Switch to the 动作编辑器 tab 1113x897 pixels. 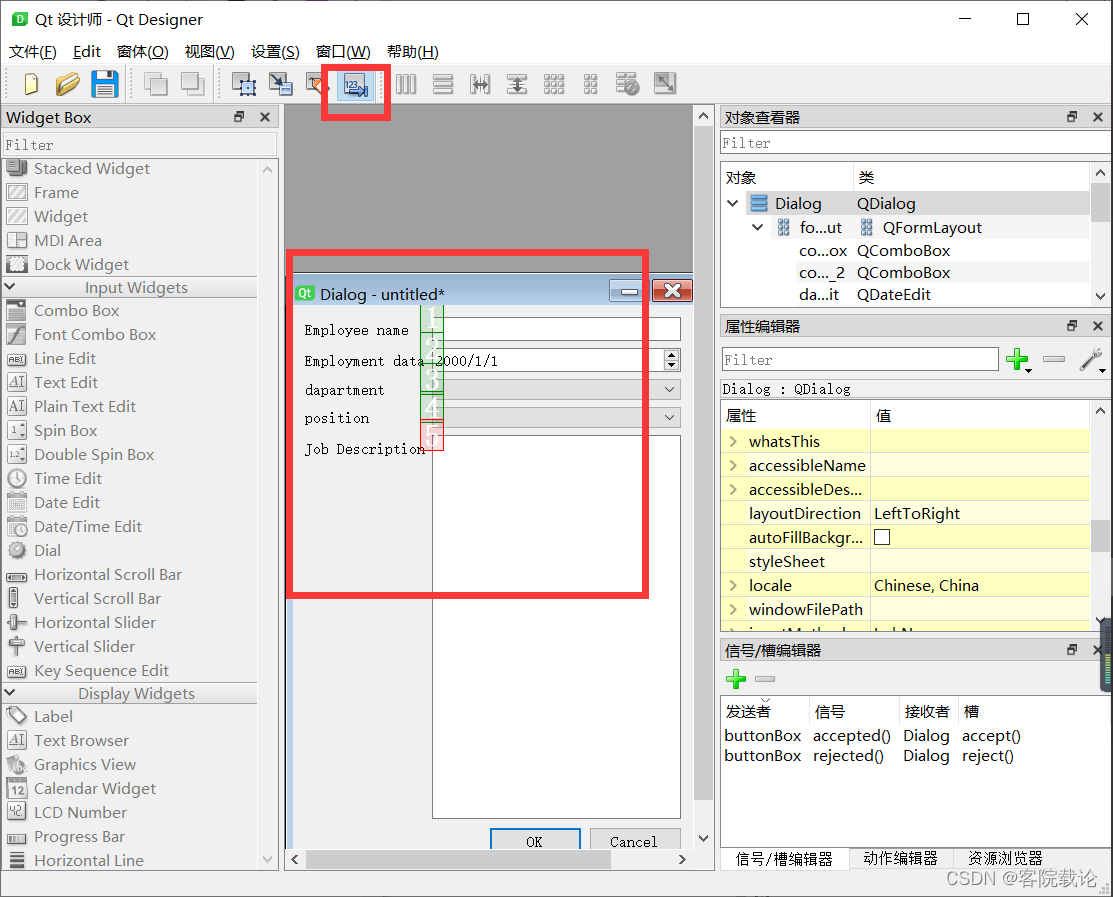(900, 858)
